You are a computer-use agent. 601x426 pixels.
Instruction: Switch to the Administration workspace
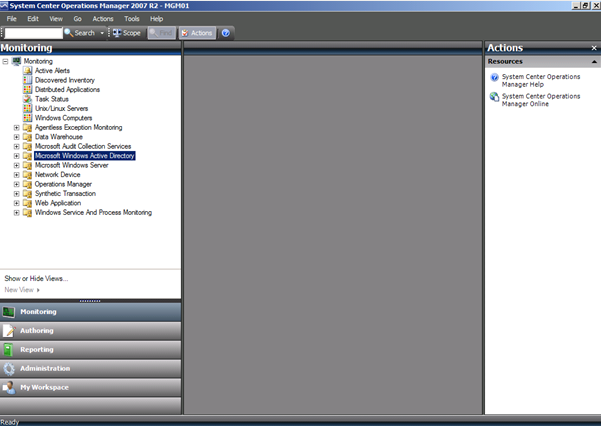(x=90, y=368)
